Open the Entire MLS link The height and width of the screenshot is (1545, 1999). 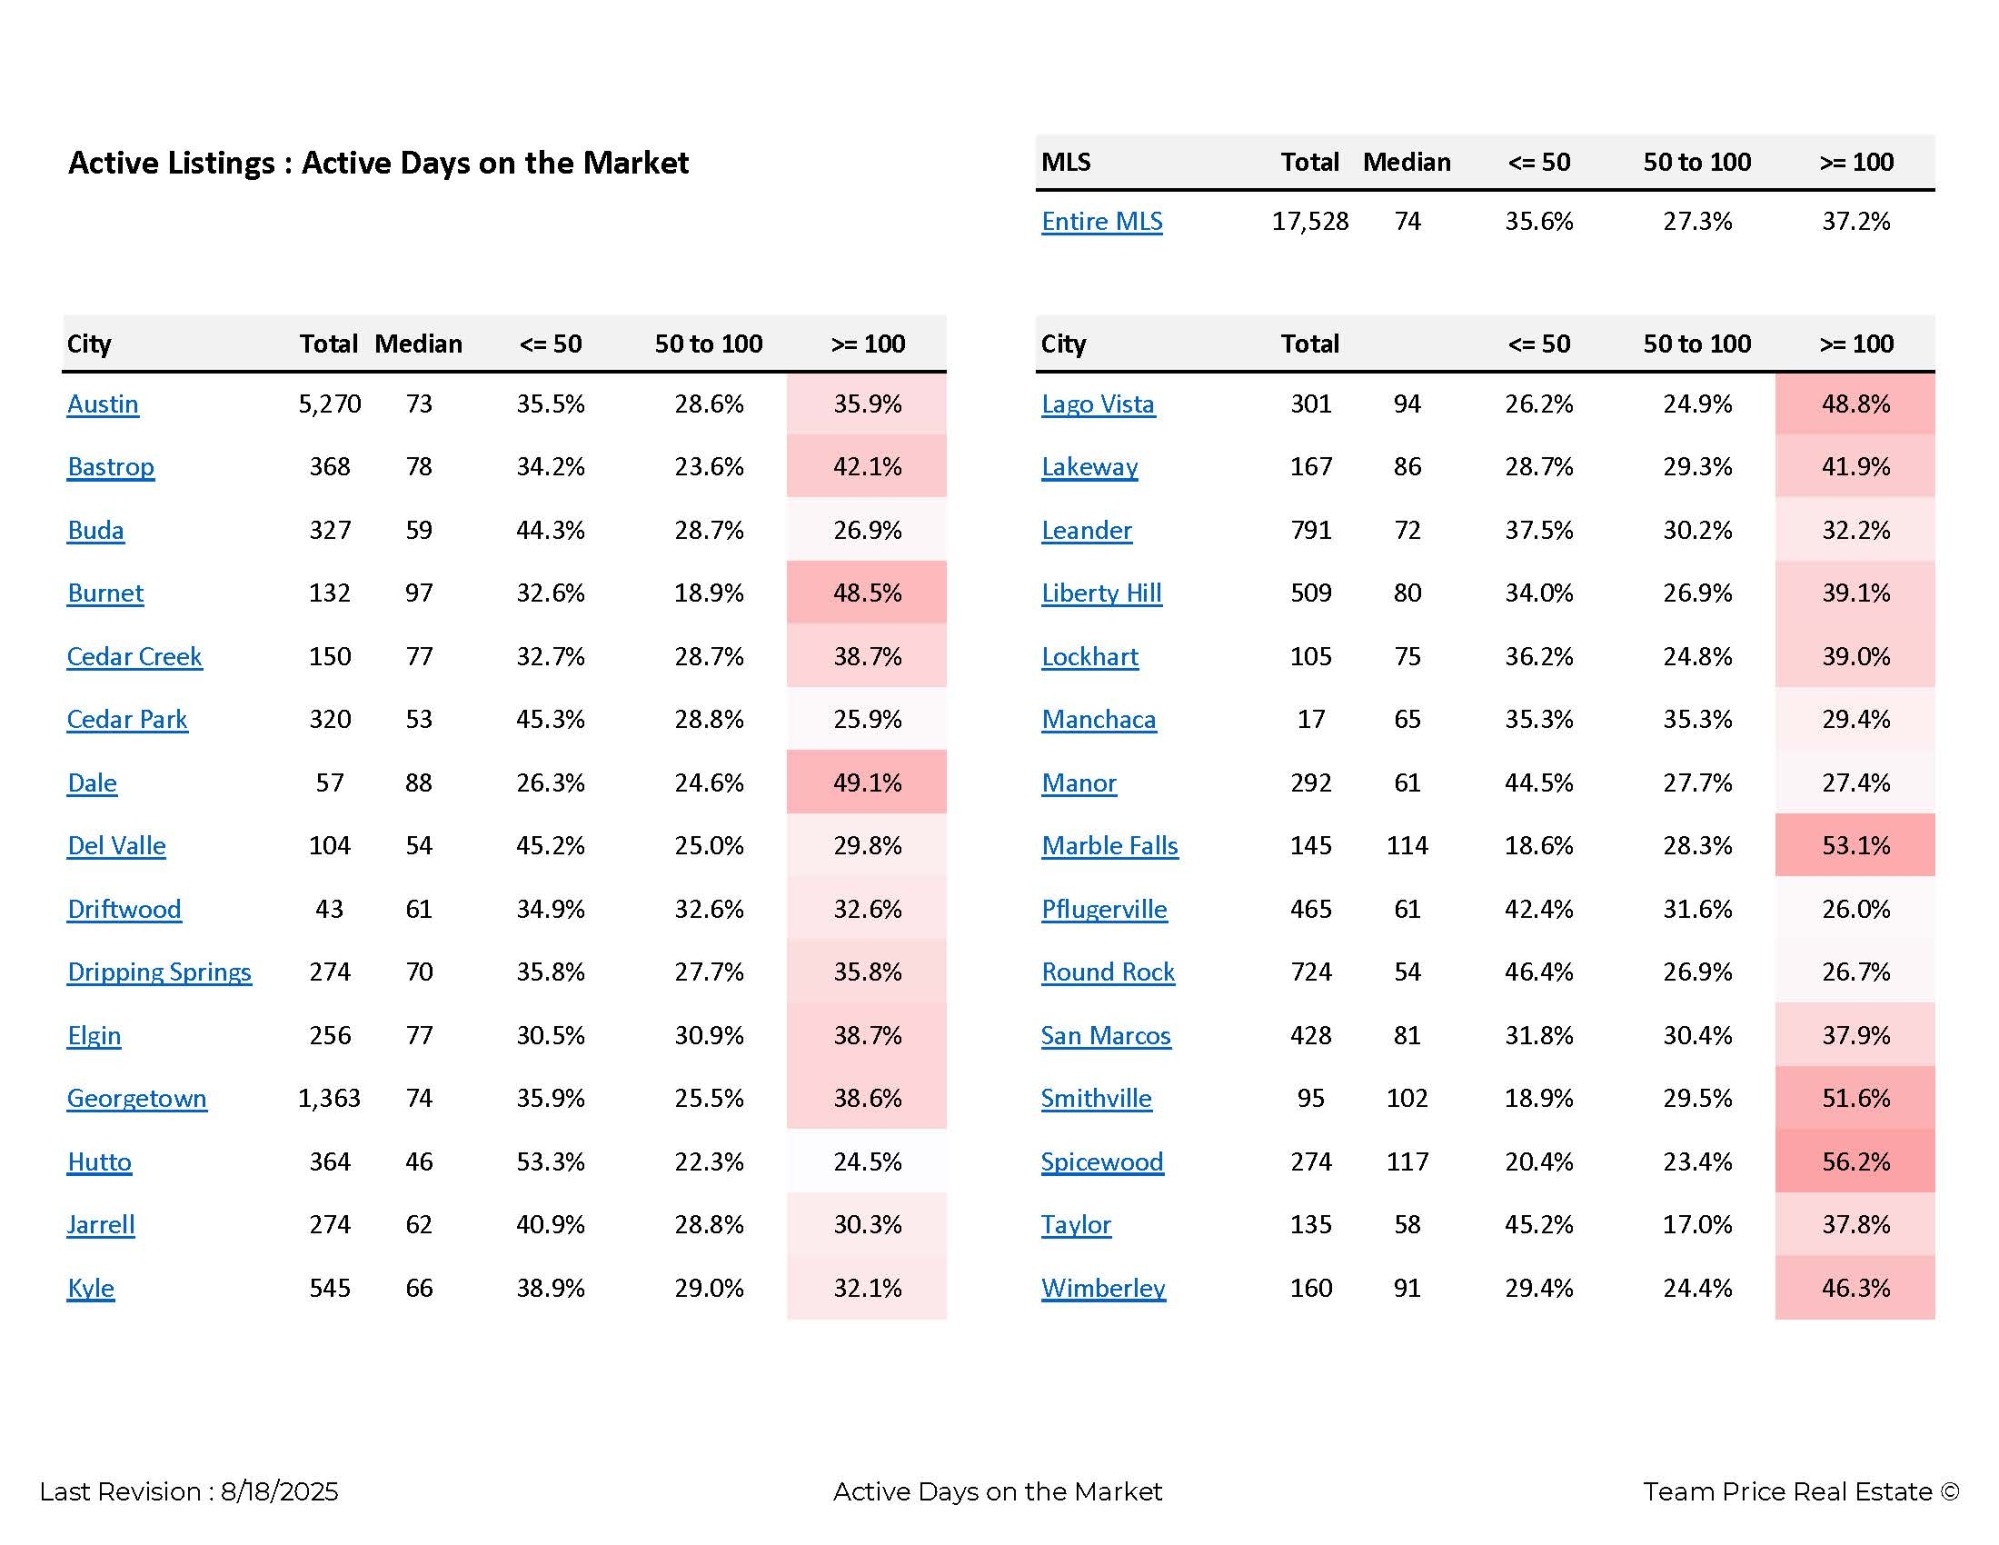coord(1101,221)
